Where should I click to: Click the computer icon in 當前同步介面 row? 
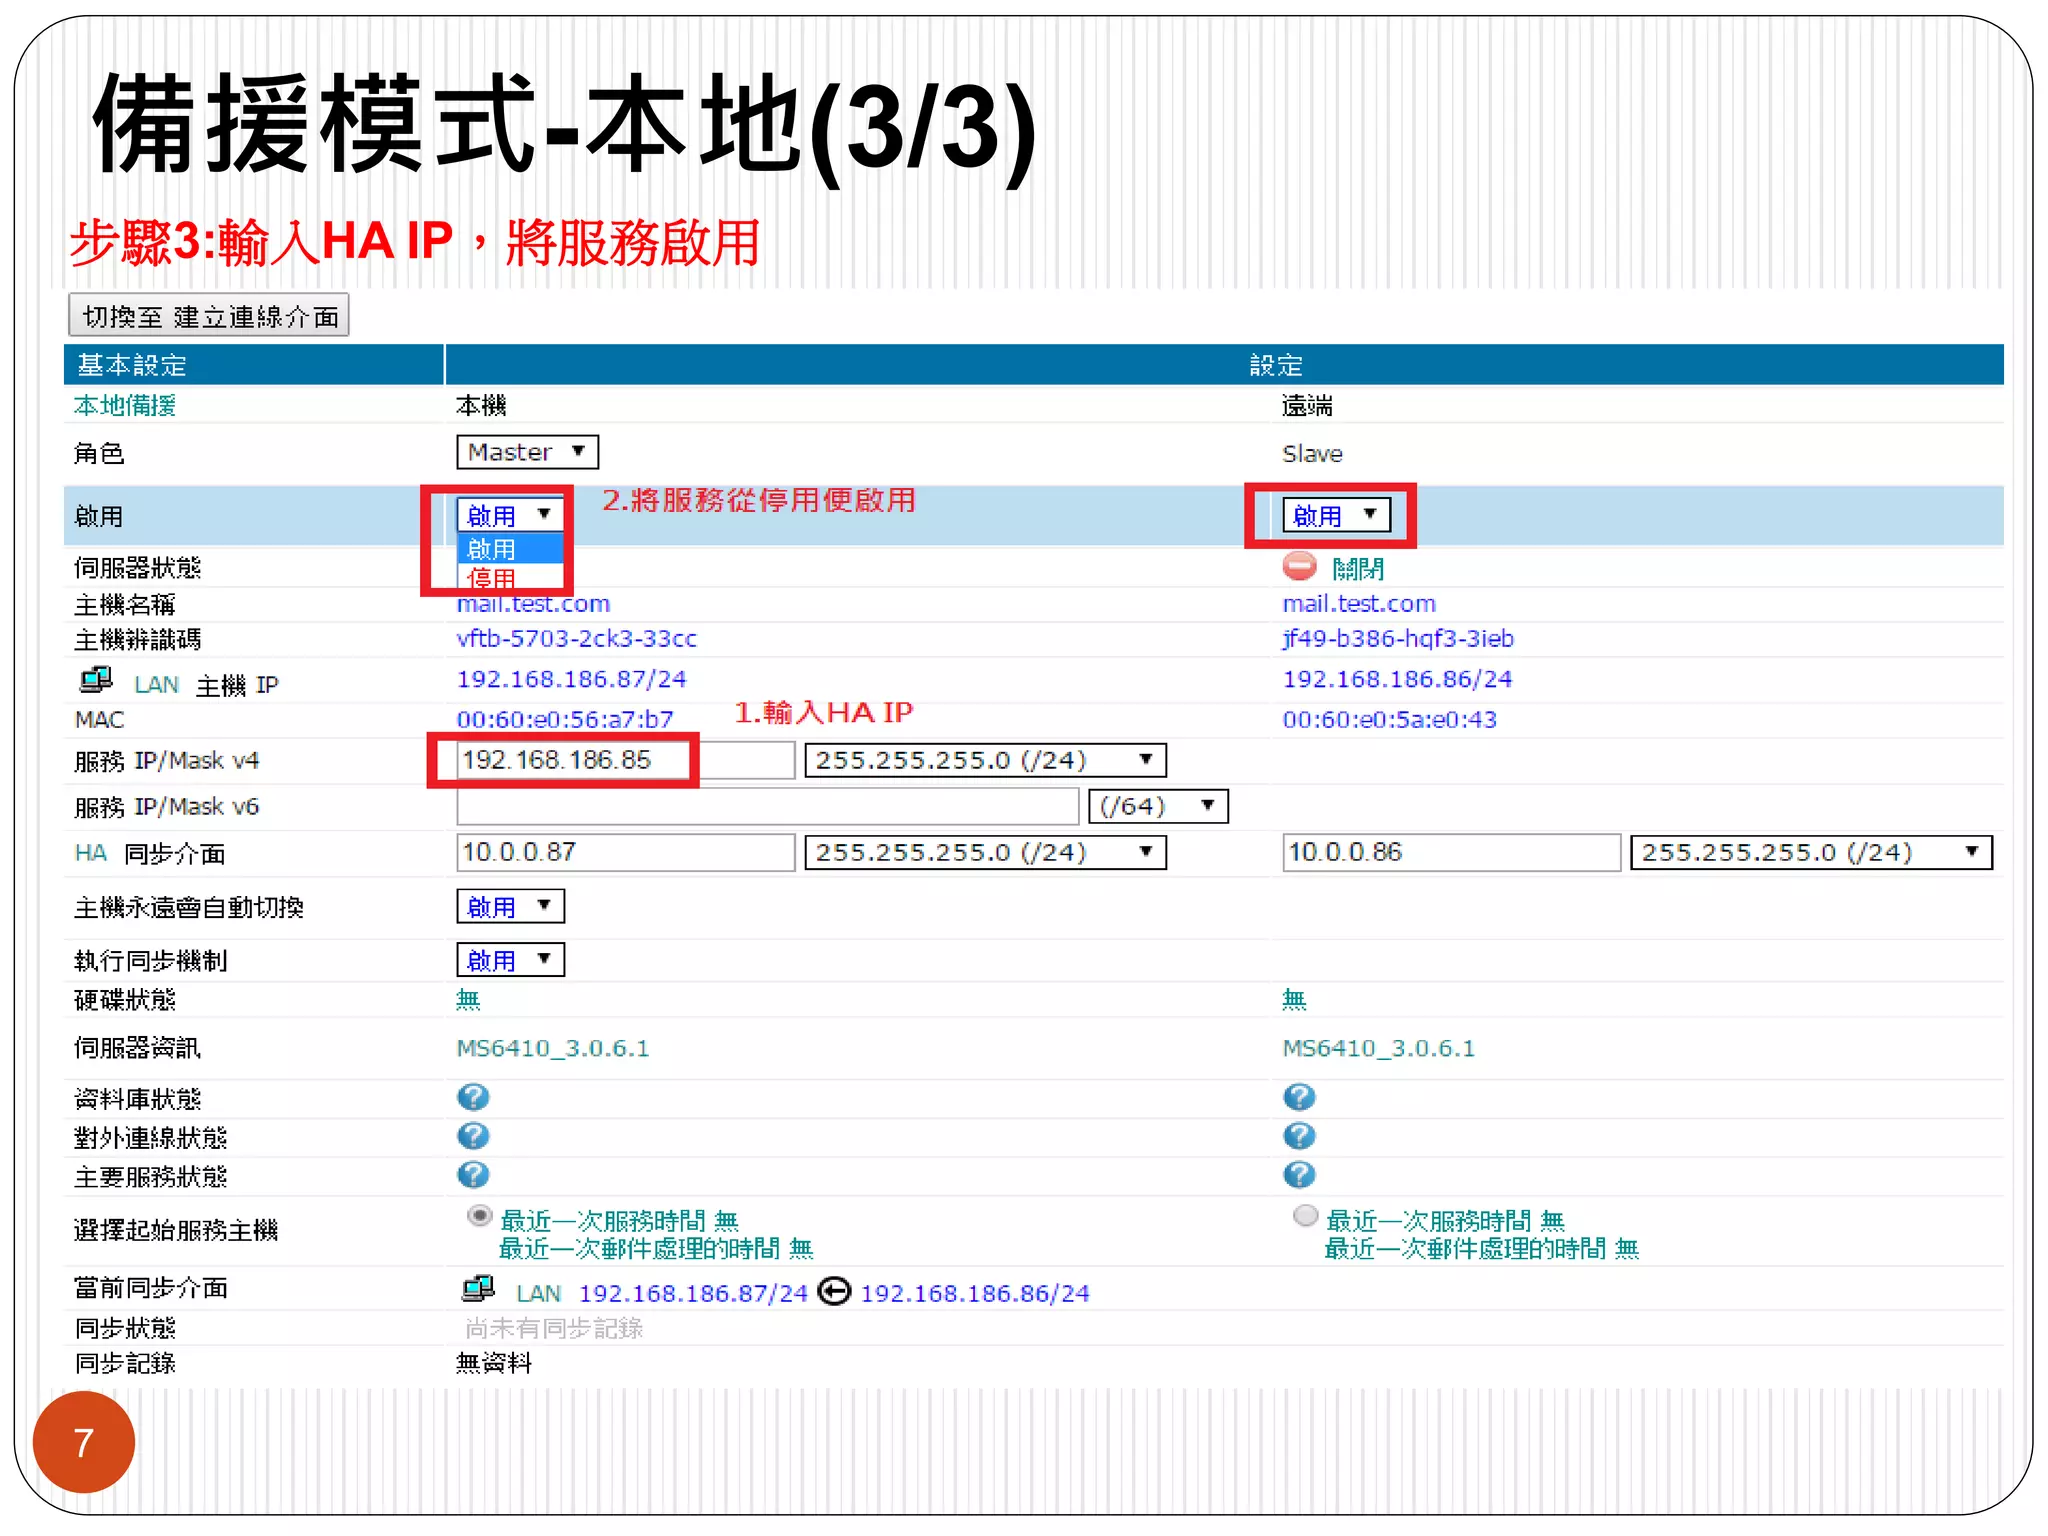(478, 1289)
